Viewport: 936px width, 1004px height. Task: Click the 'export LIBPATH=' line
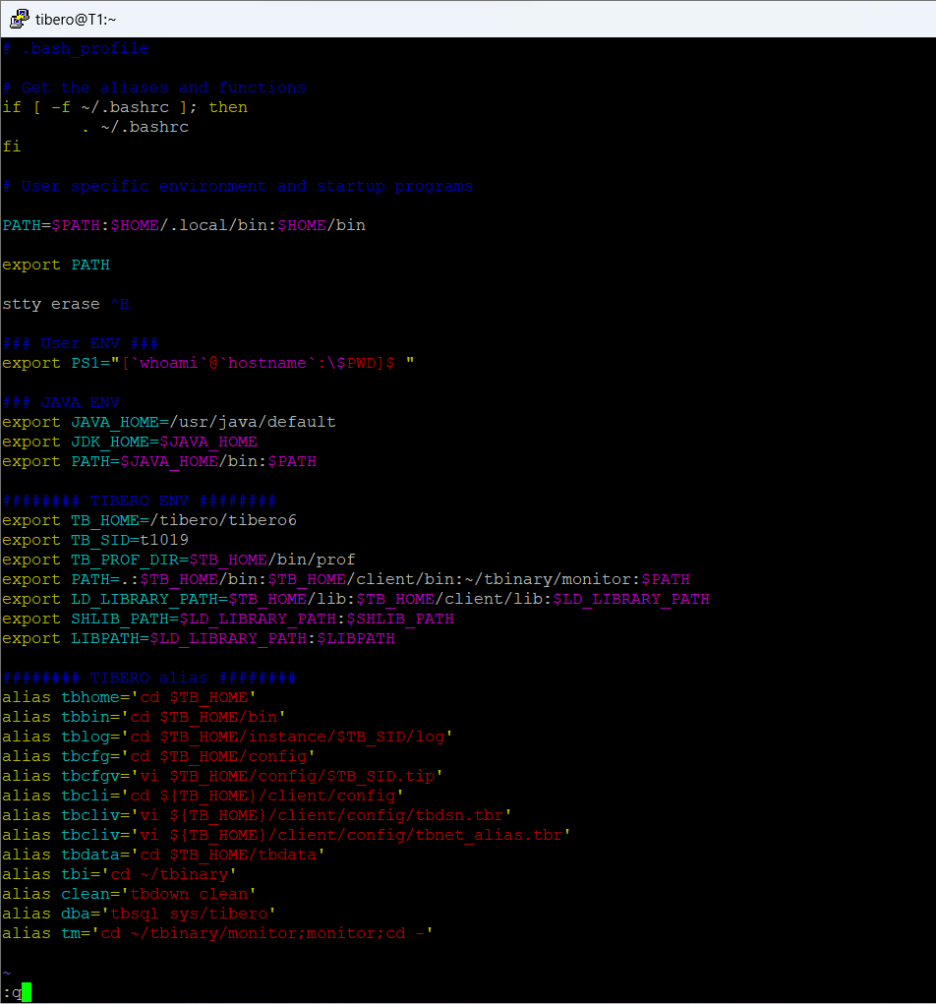tap(198, 638)
